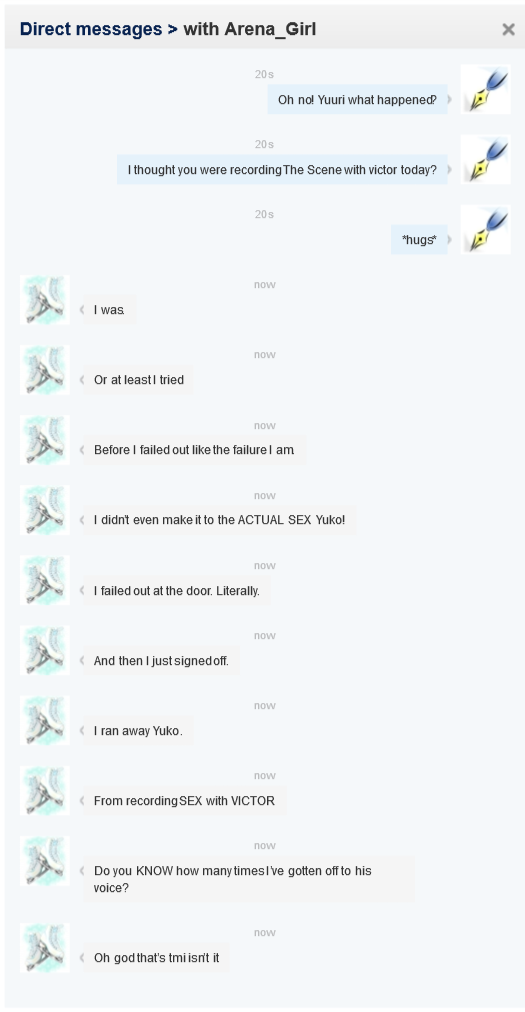The width and height of the screenshot is (525, 1012).
Task: Select the '*hugs*' message bubble
Action: tap(419, 239)
